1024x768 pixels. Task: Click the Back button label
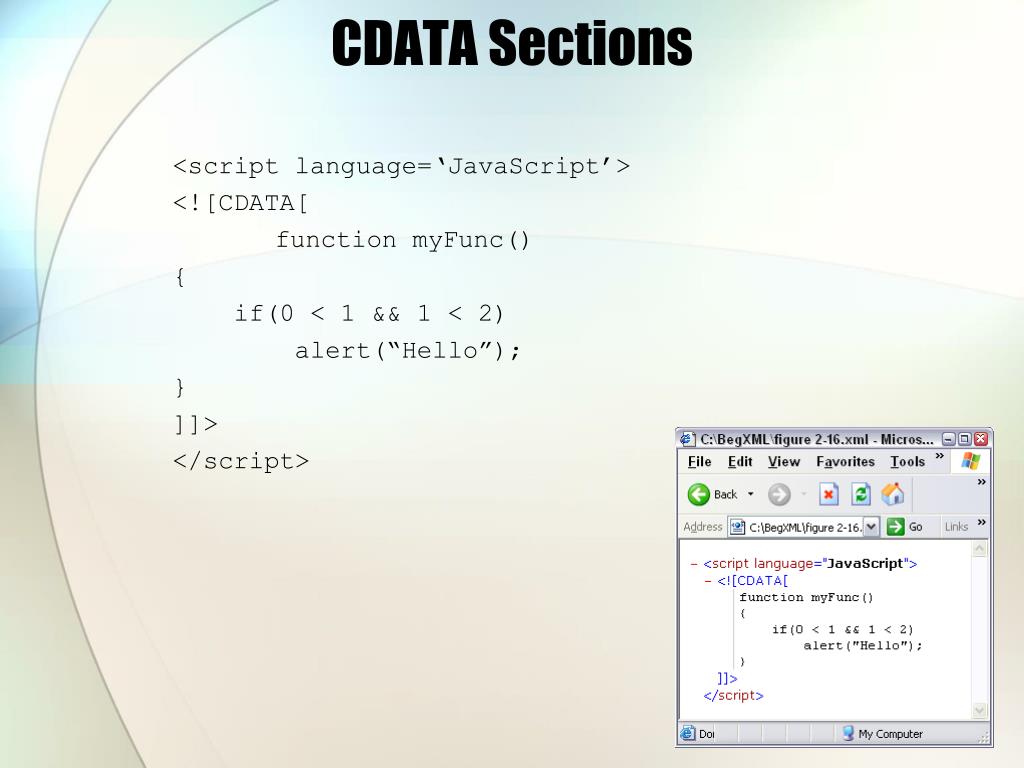pyautogui.click(x=725, y=494)
